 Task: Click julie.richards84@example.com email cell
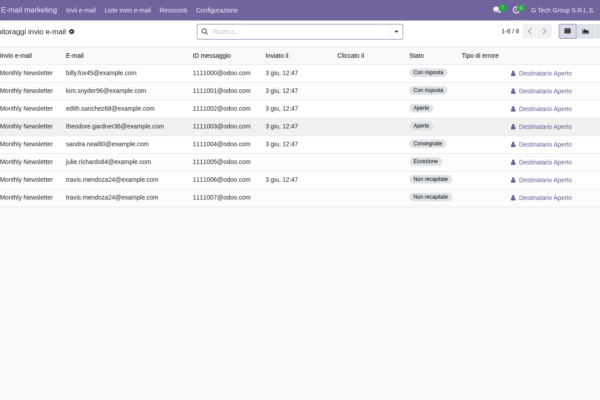[108, 162]
